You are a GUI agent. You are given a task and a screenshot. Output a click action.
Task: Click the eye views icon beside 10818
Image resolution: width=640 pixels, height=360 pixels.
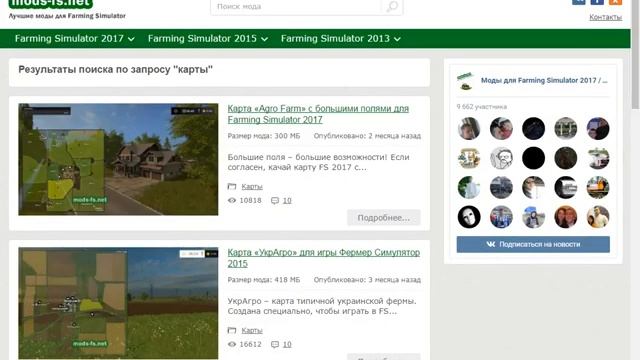point(232,200)
